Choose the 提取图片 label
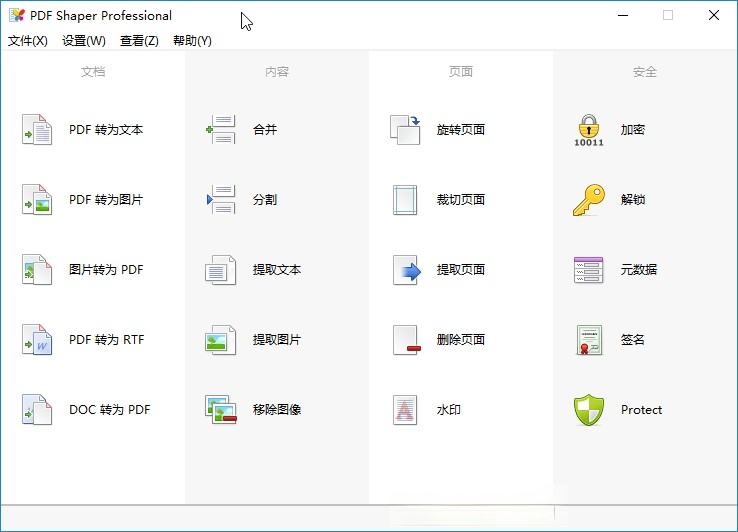The image size is (738, 532). coord(277,339)
